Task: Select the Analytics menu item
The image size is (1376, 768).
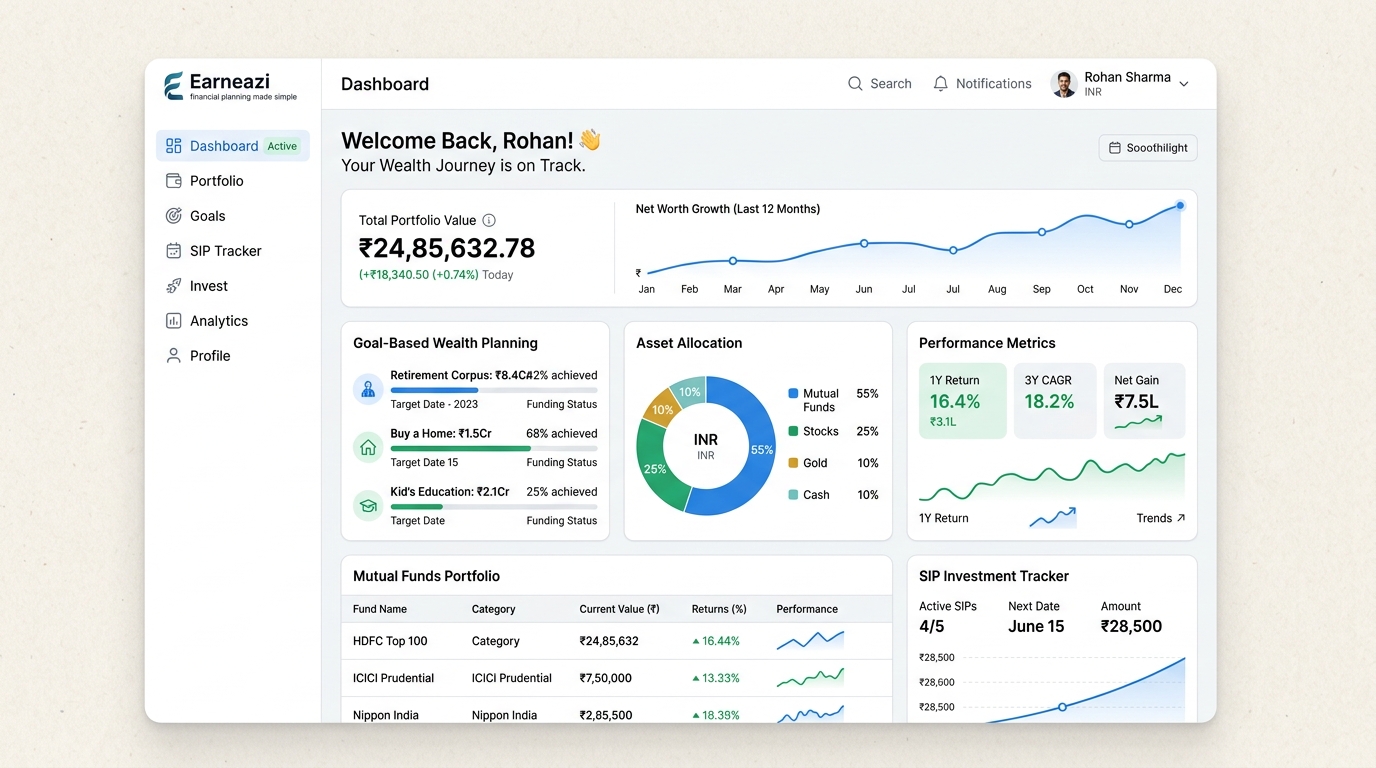Action: (x=233, y=321)
